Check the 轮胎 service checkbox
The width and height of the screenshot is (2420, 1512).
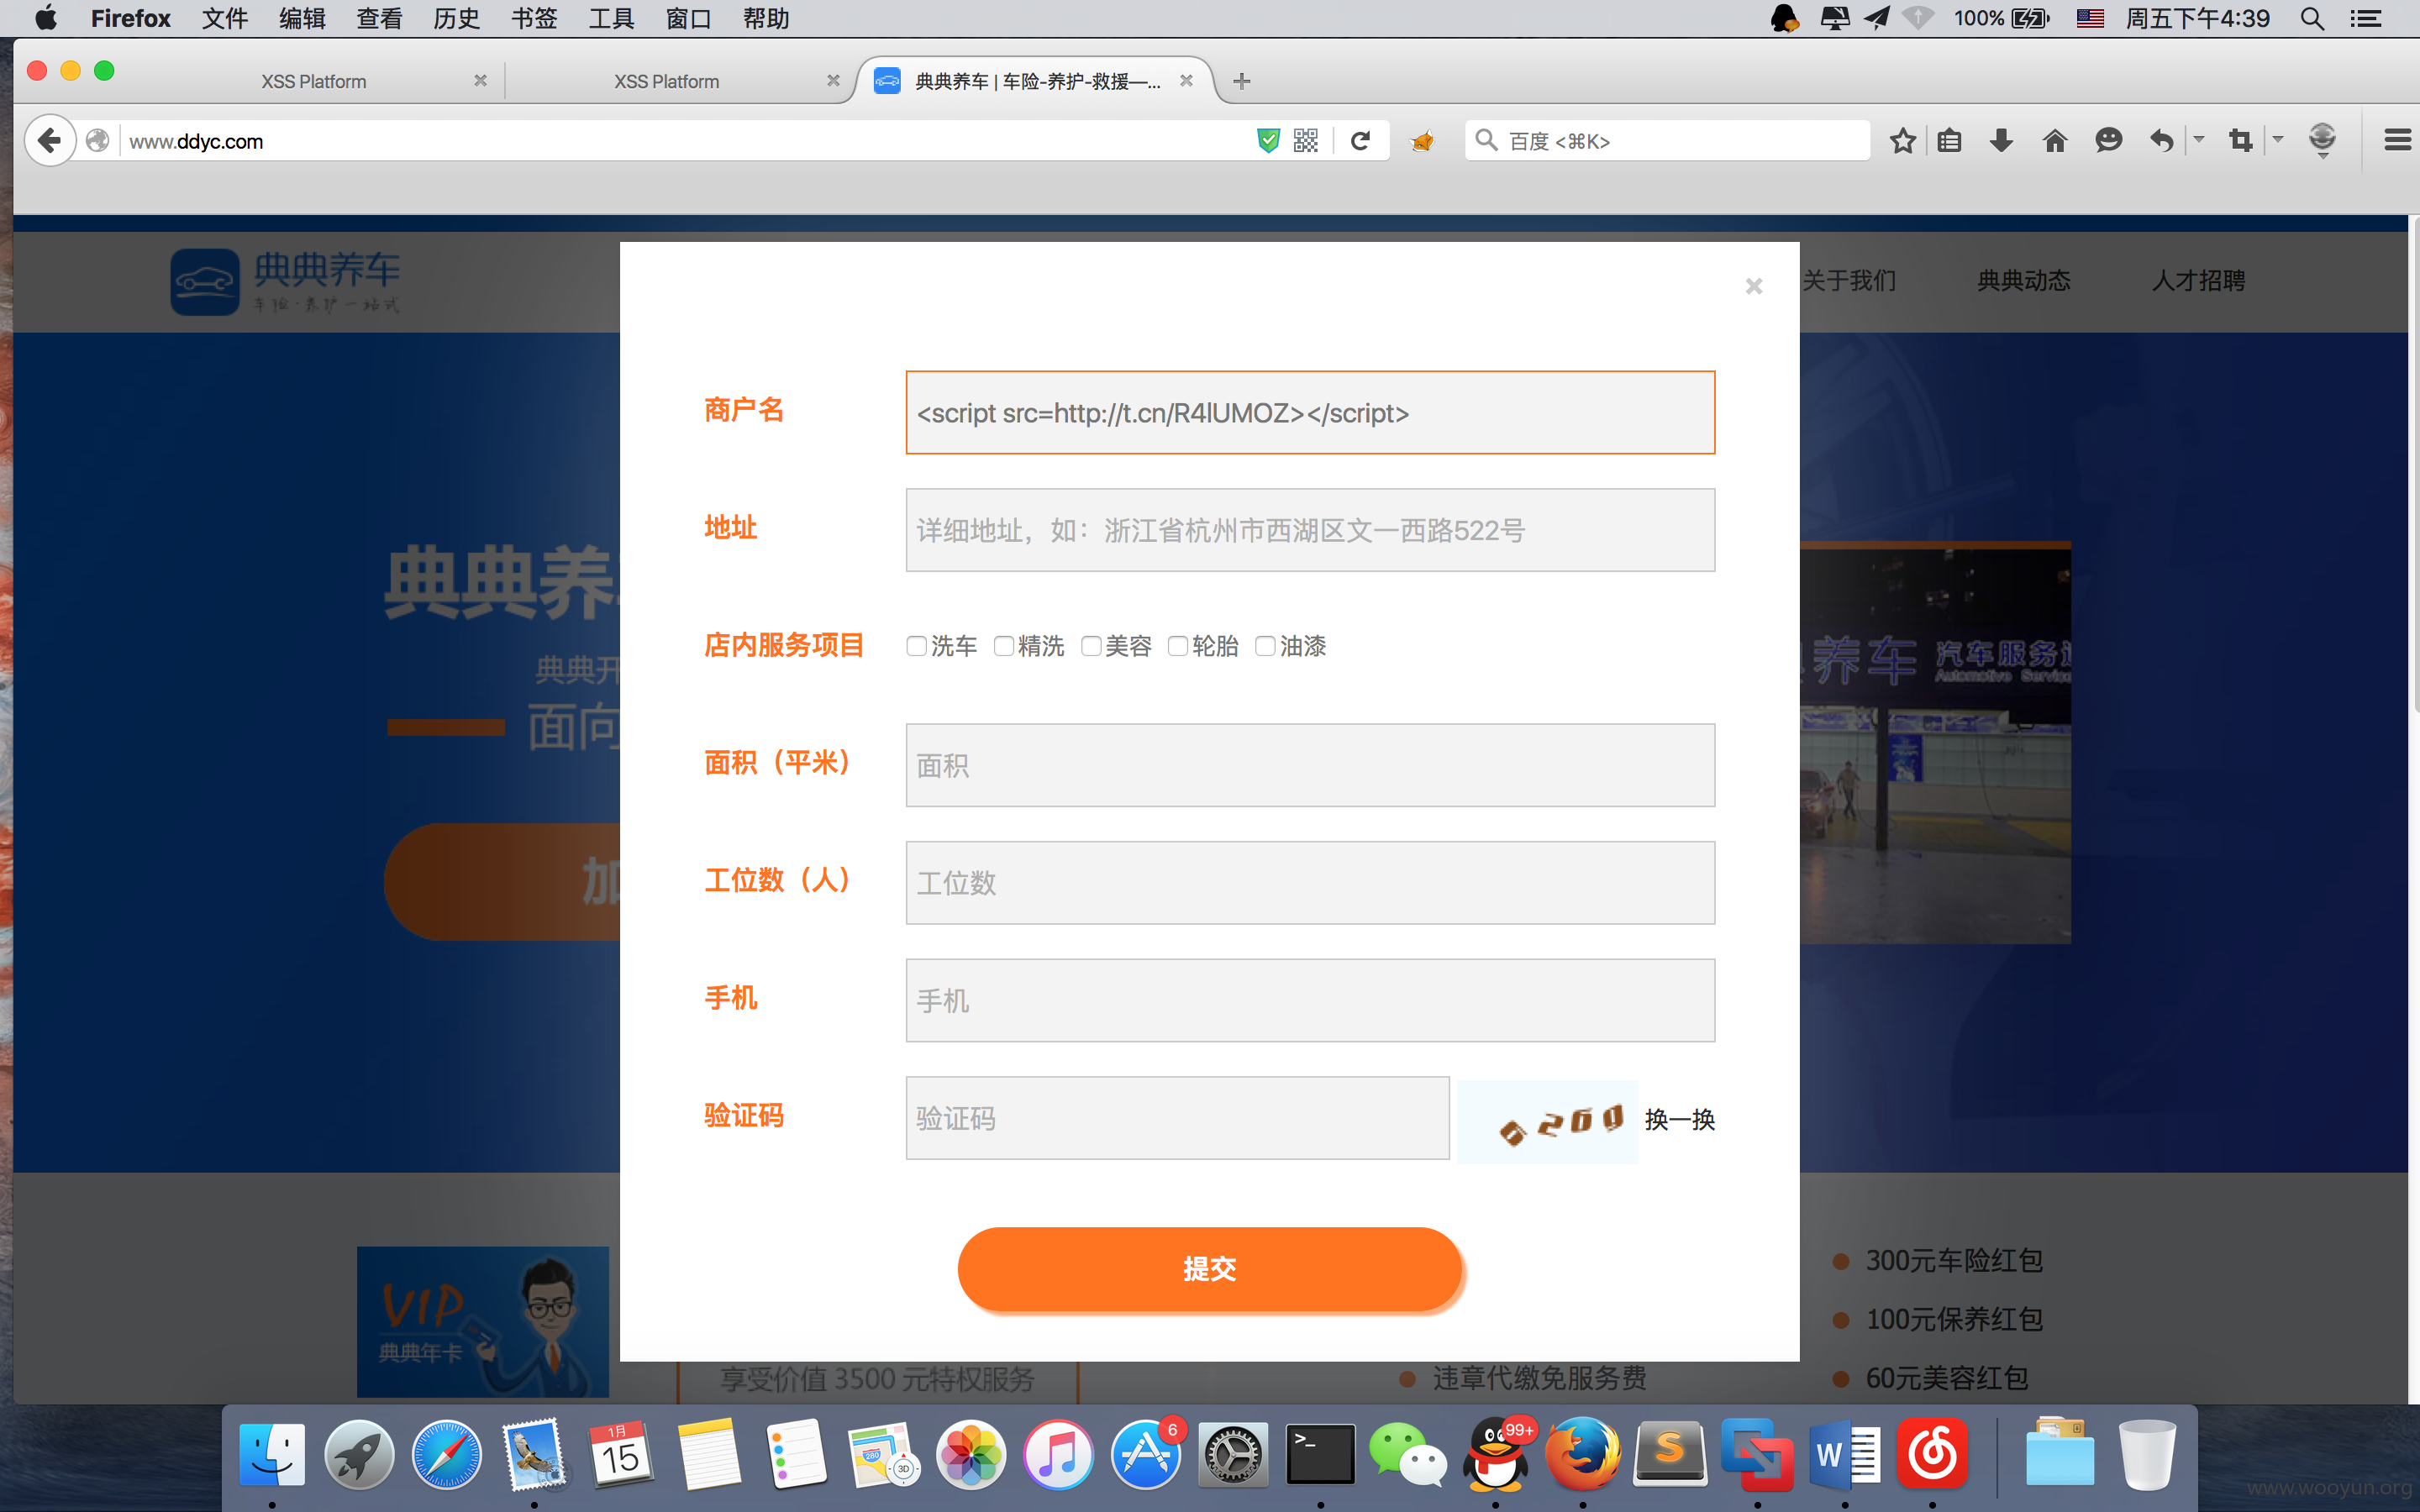point(1178,646)
